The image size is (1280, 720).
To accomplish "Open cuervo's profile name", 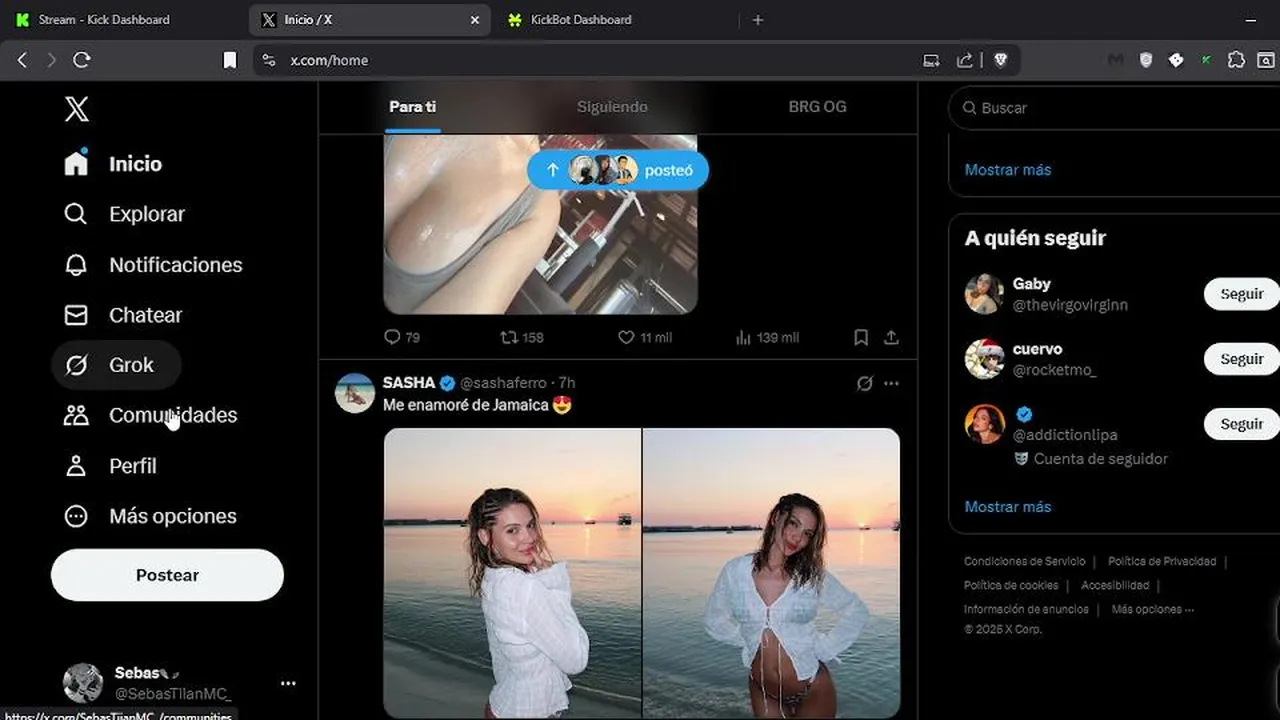I will [1037, 349].
